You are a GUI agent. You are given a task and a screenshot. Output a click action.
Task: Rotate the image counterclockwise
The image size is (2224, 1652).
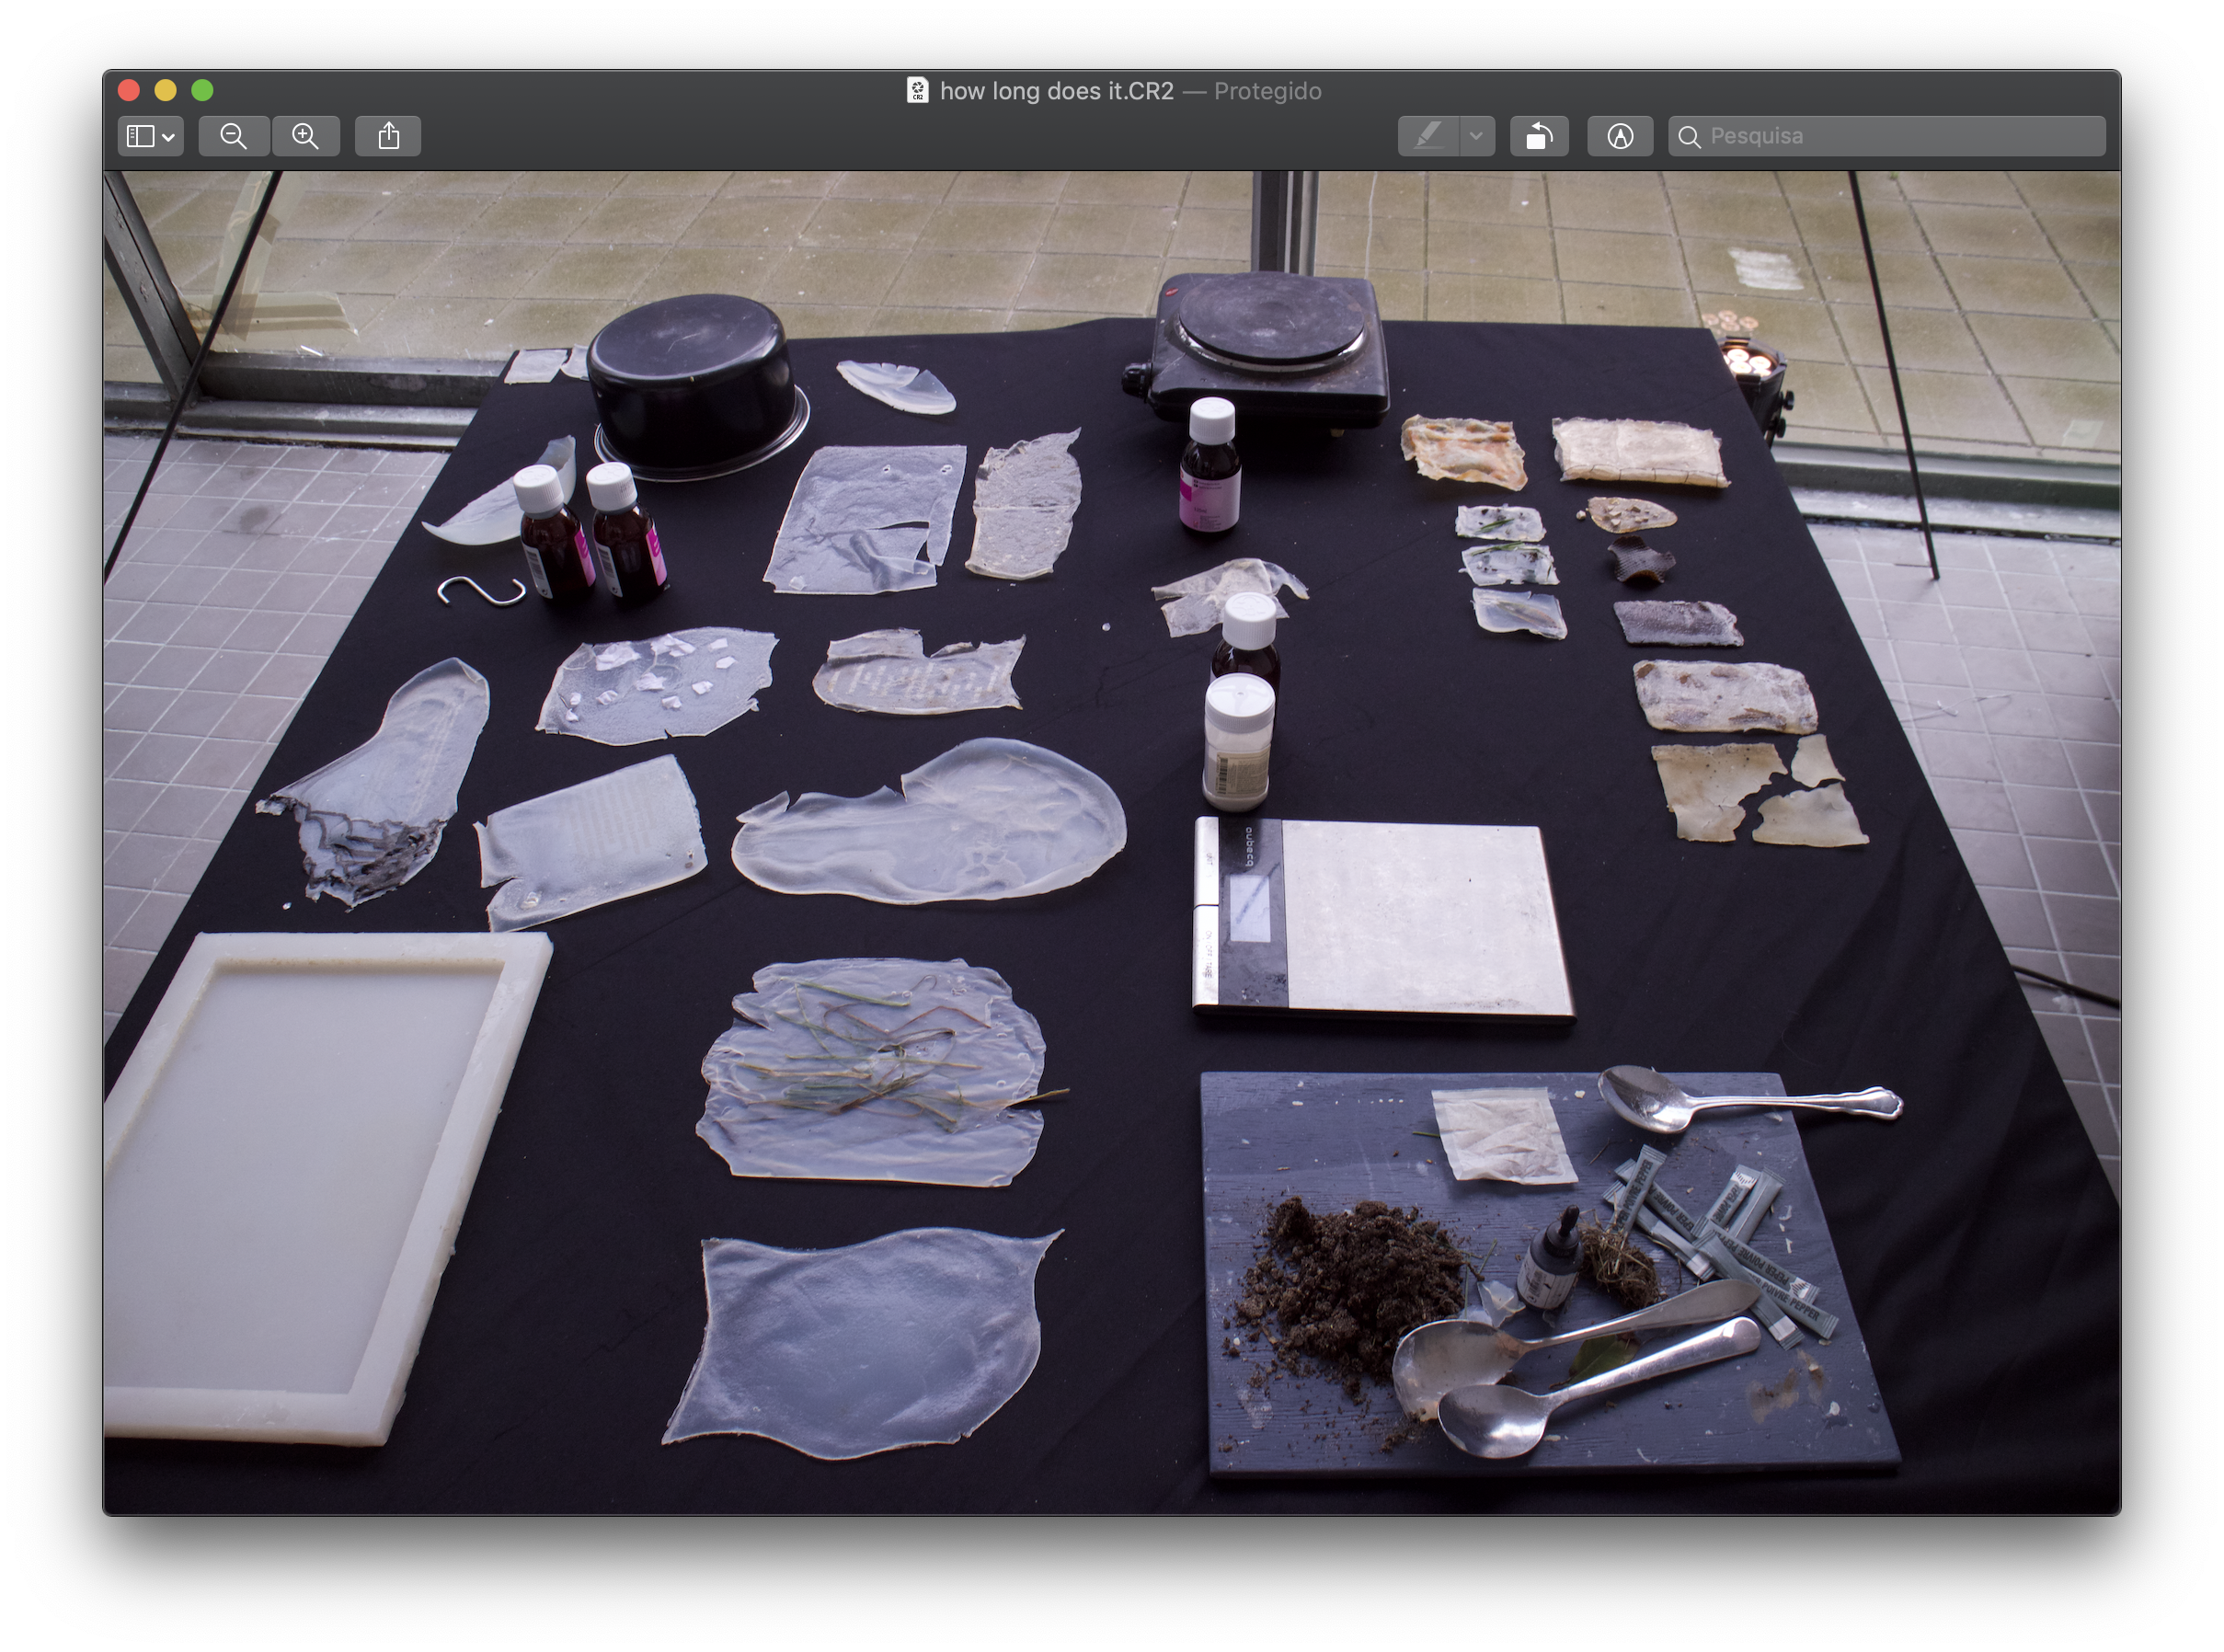(x=1539, y=136)
